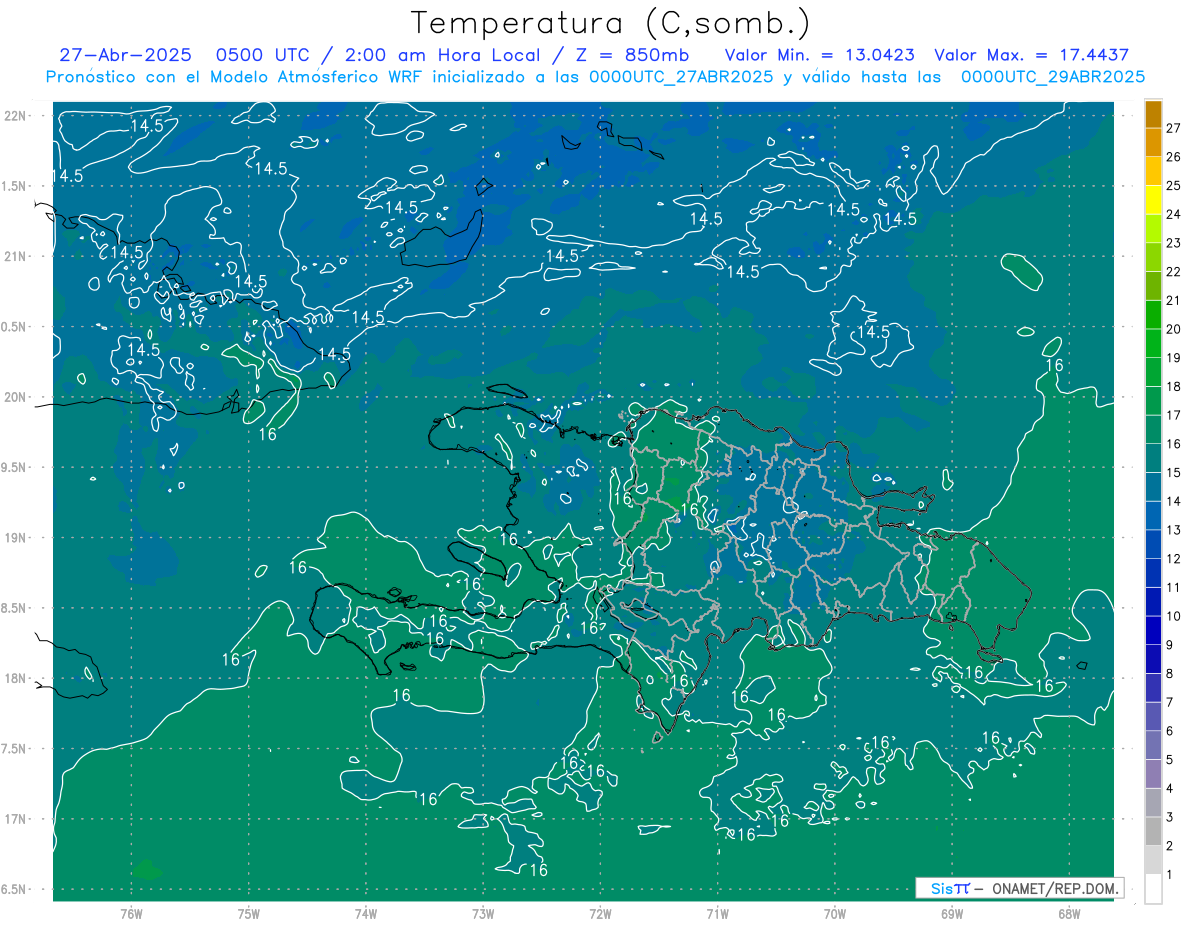Click the amber swatch between 25 and 26
The height and width of the screenshot is (927, 1200).
tap(1153, 171)
